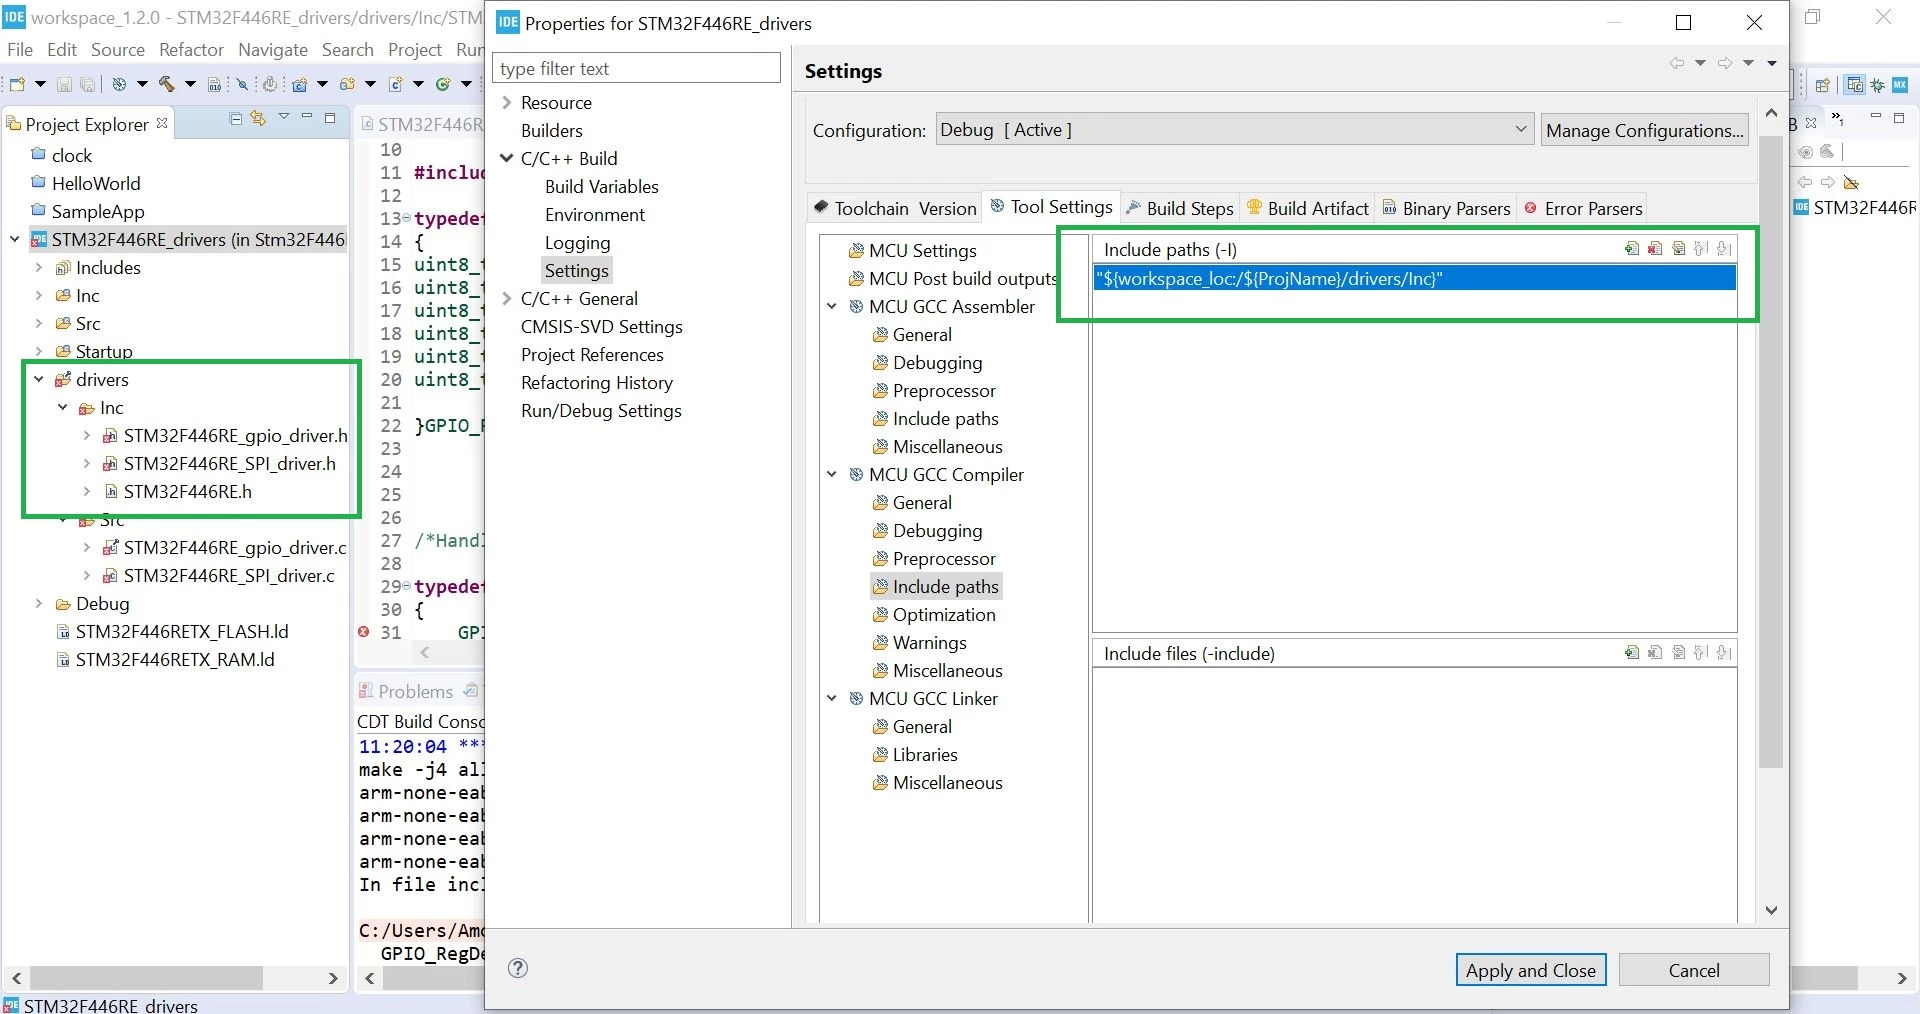The width and height of the screenshot is (1920, 1014).
Task: Open the Search menu in the menu bar
Action: (x=347, y=49)
